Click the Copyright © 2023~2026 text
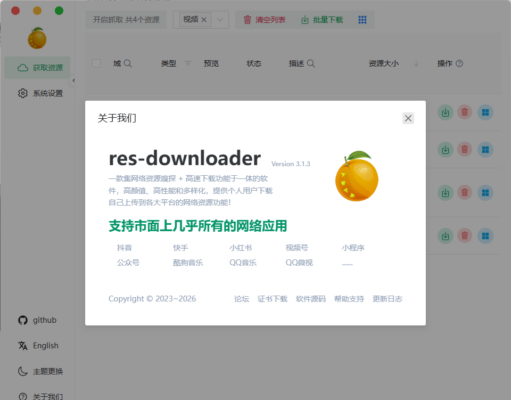The height and width of the screenshot is (400, 511). click(152, 299)
